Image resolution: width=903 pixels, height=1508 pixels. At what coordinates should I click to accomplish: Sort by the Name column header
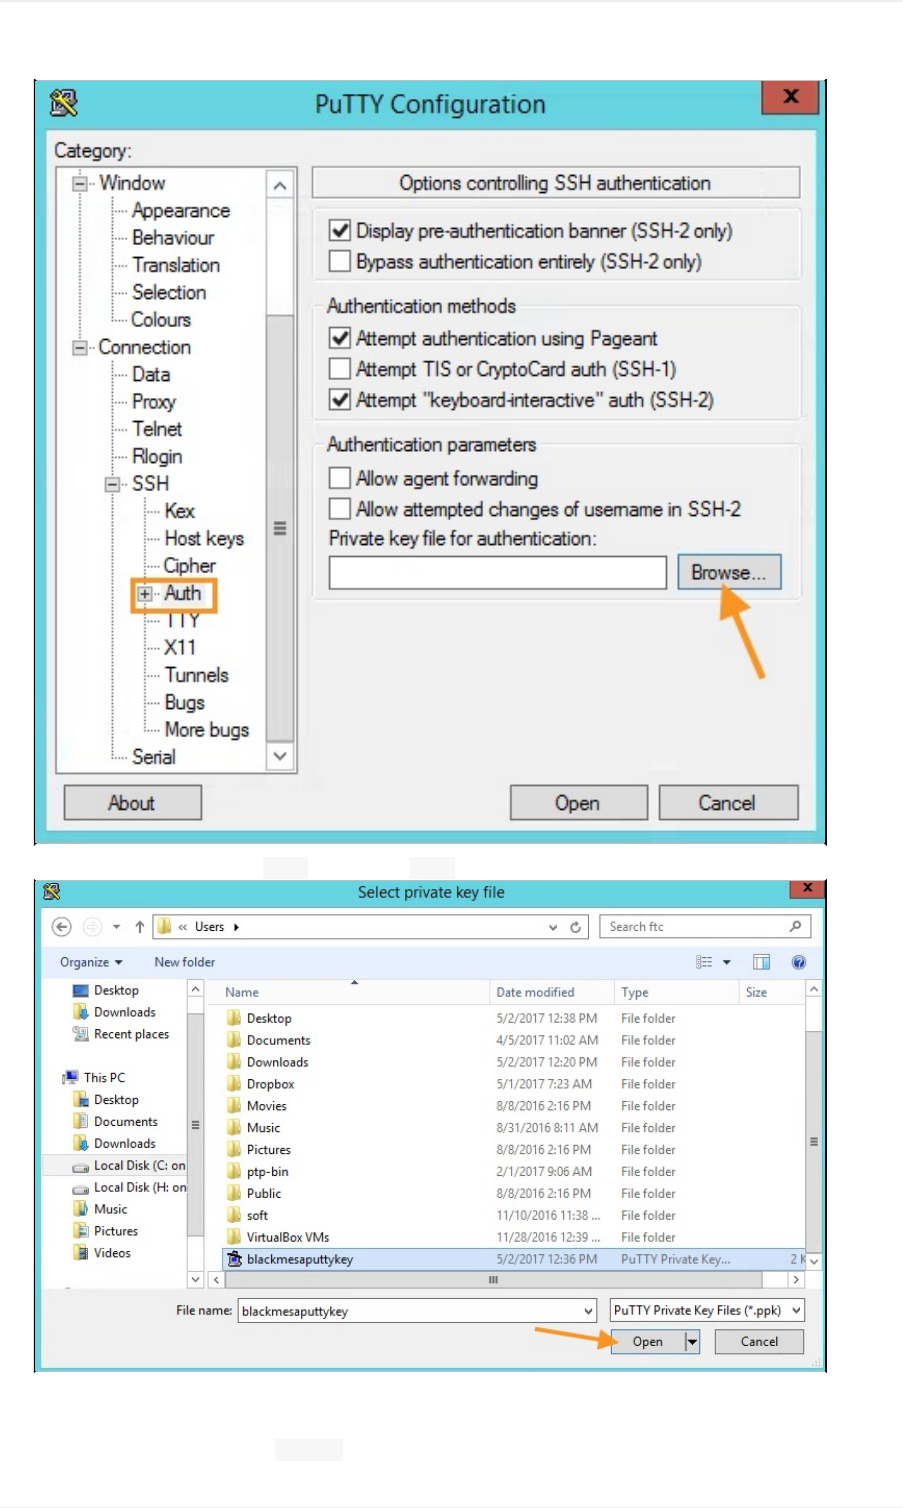[242, 992]
